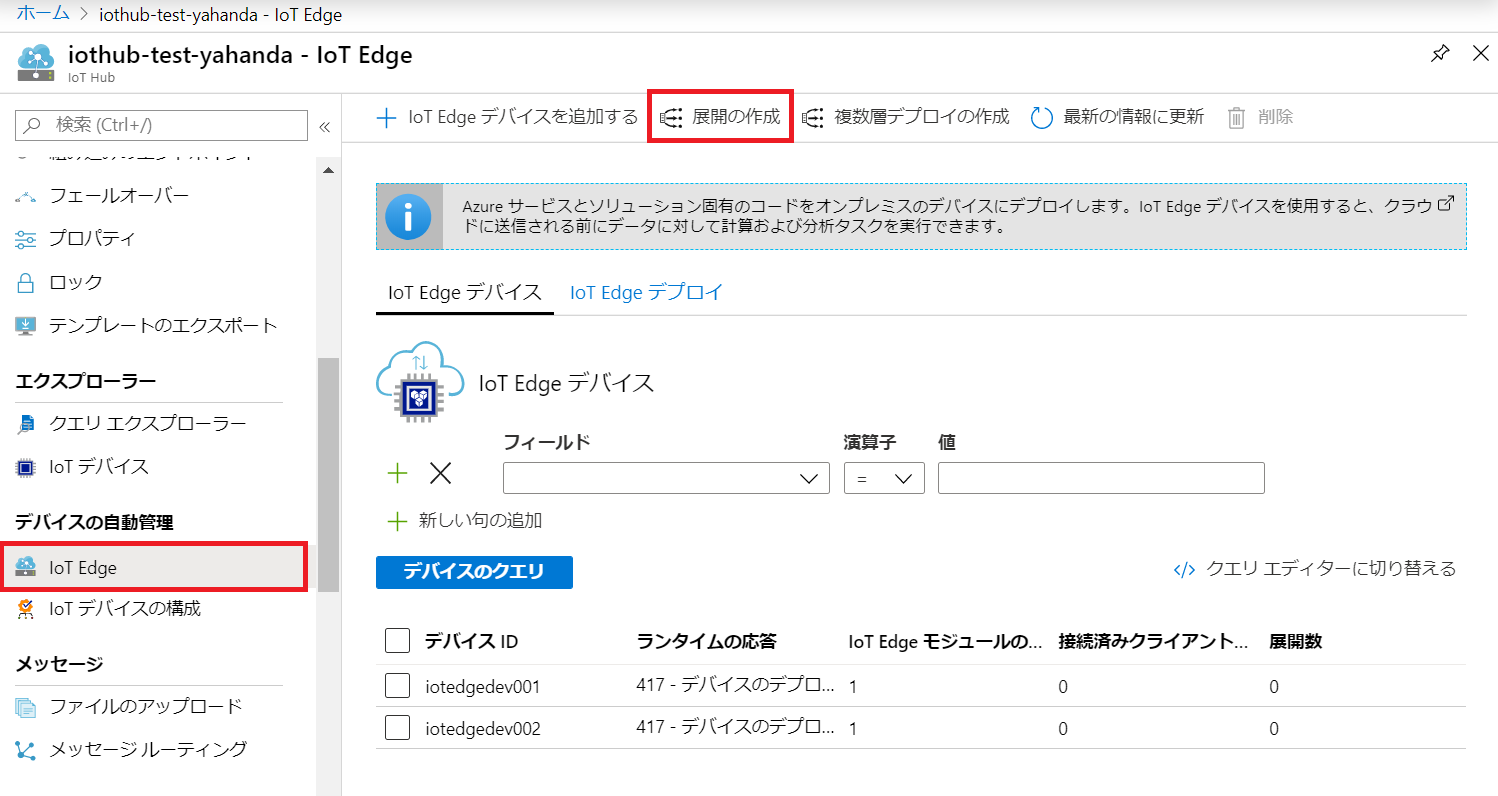Click the search magnifier icon in sidebar
The width and height of the screenshot is (1498, 796).
[x=33, y=125]
